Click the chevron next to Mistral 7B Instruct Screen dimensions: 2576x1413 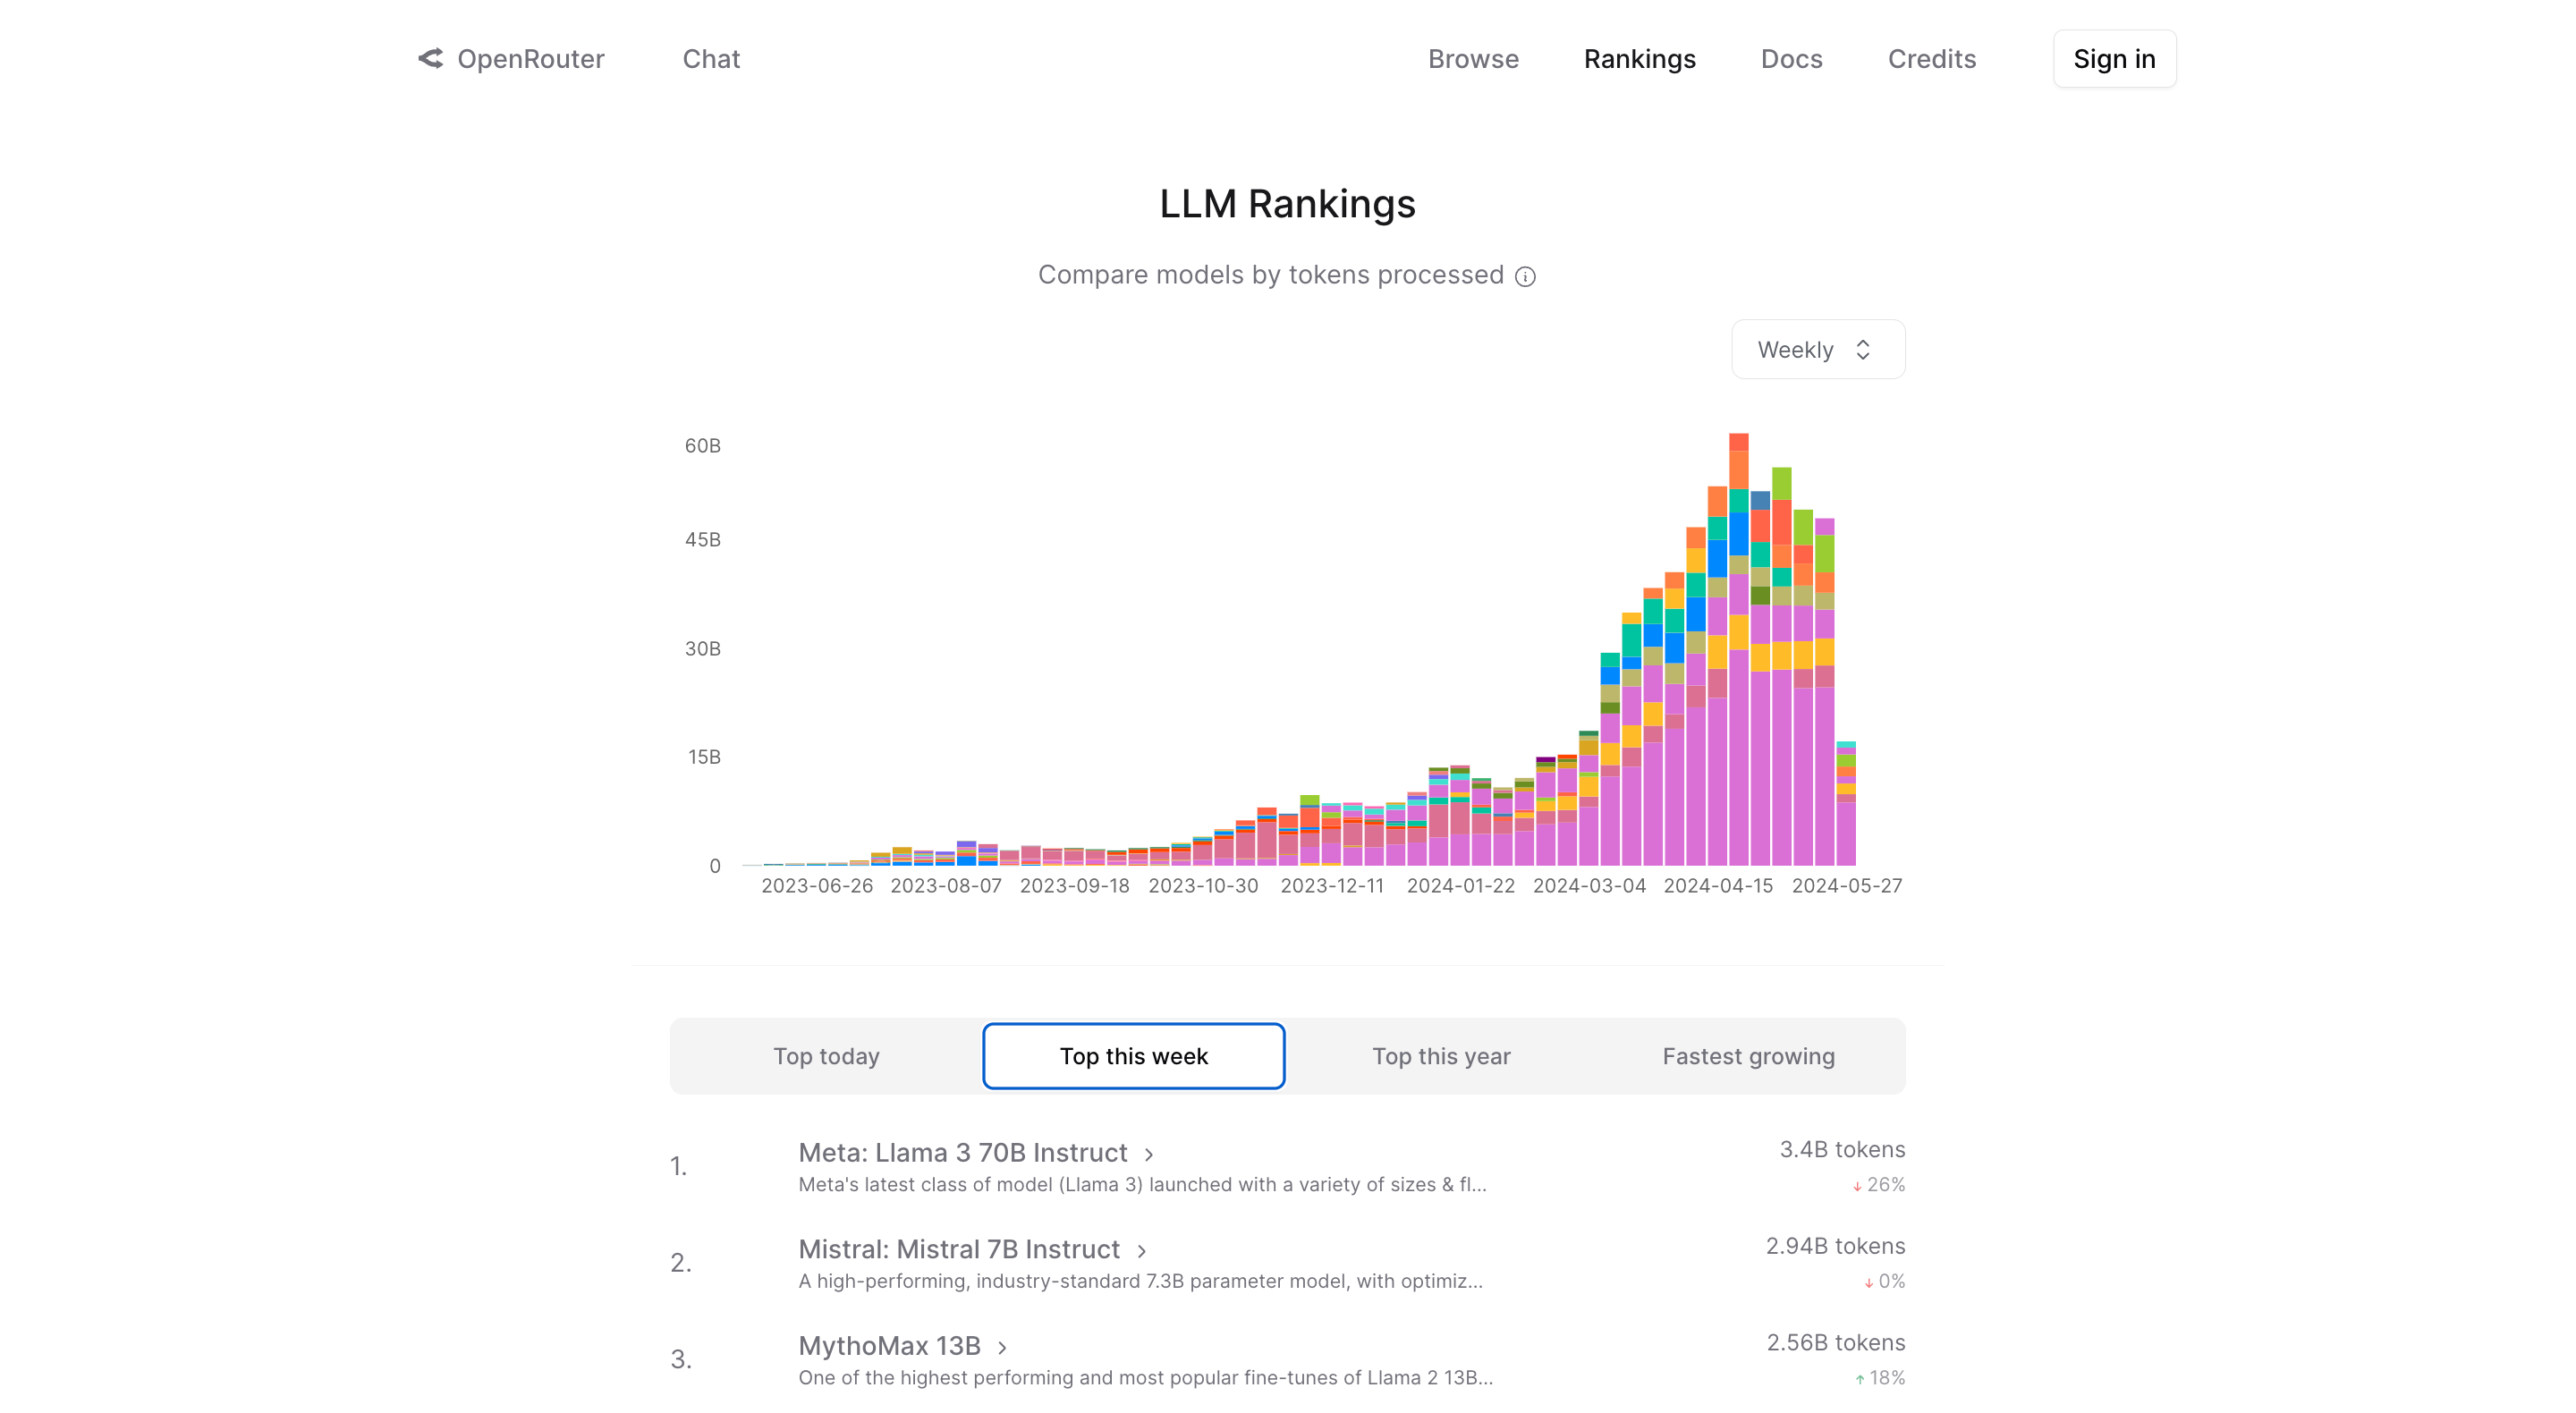click(1142, 1251)
